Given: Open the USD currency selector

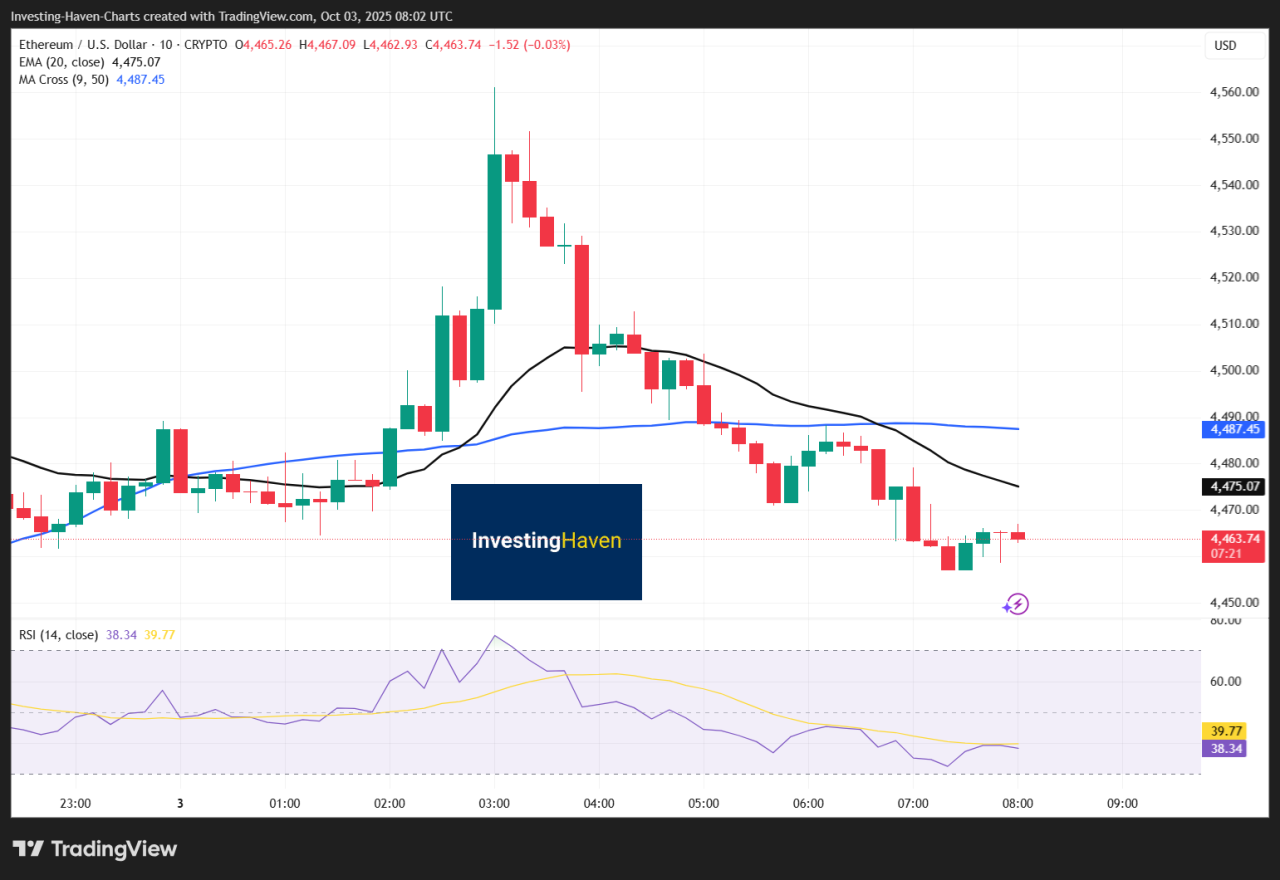Looking at the screenshot, I should tap(1225, 45).
